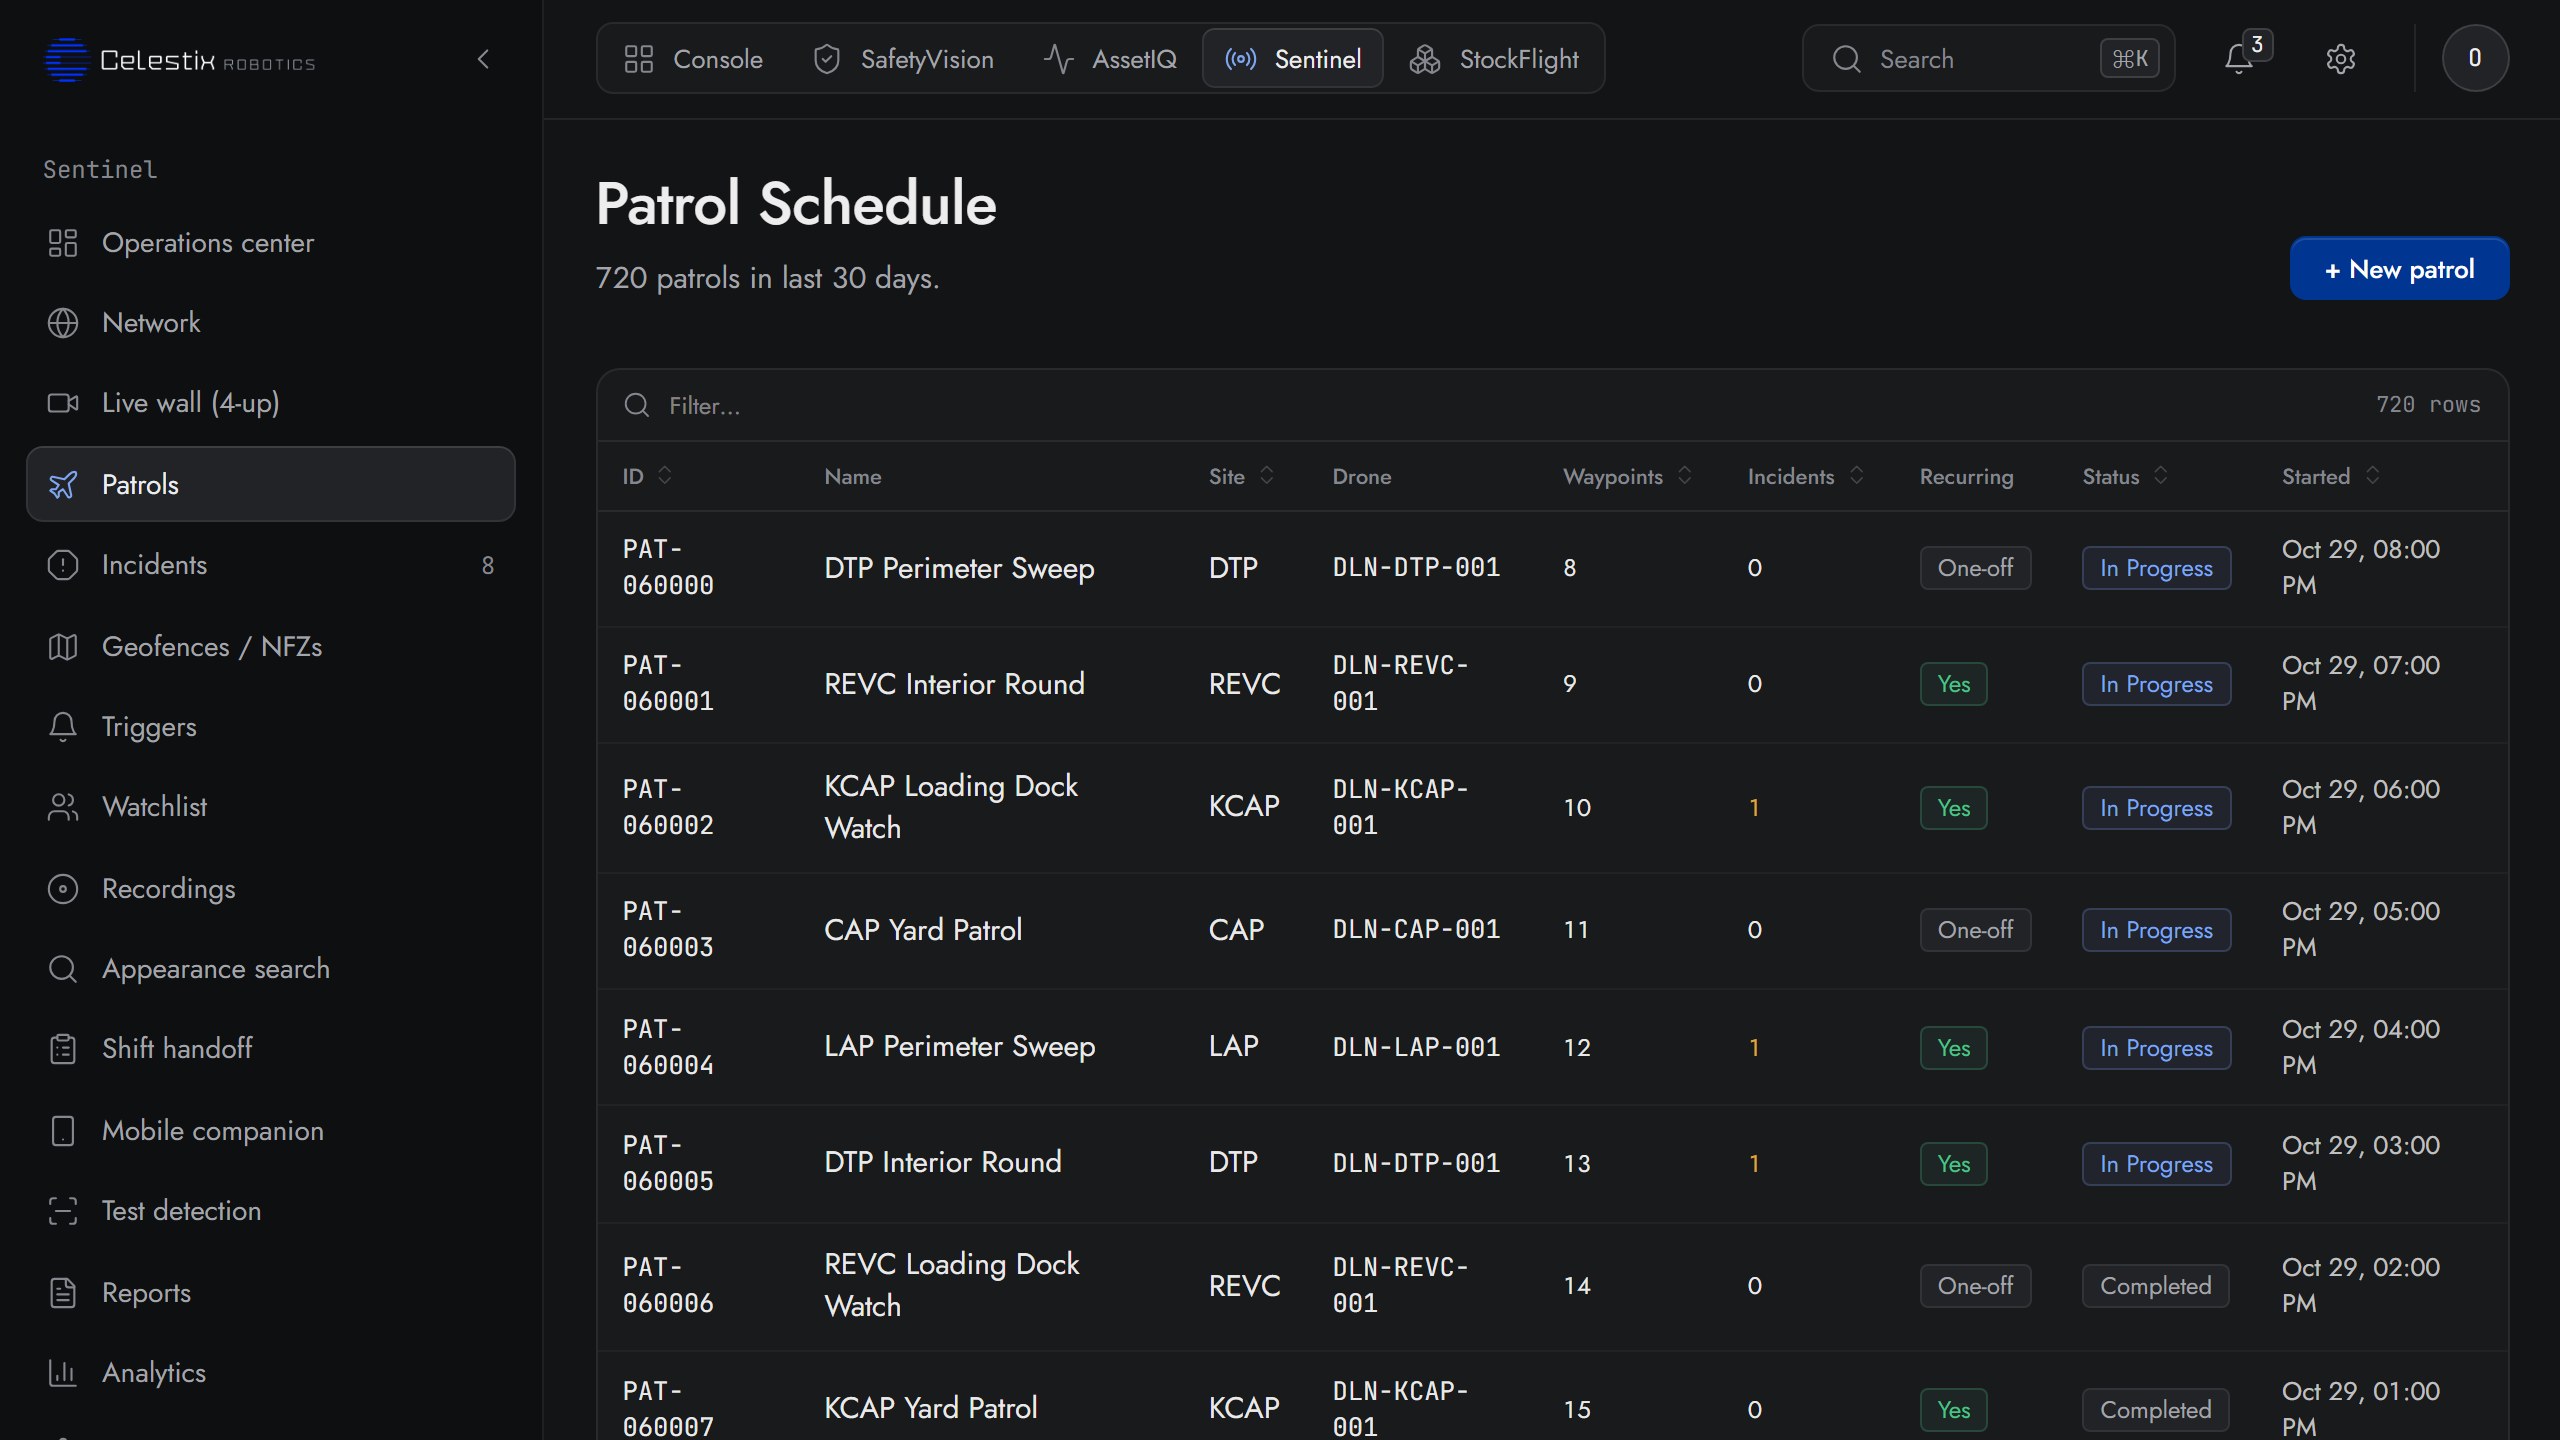Click the SafetyVision shield icon
2560x1440 pixels.
click(x=826, y=59)
